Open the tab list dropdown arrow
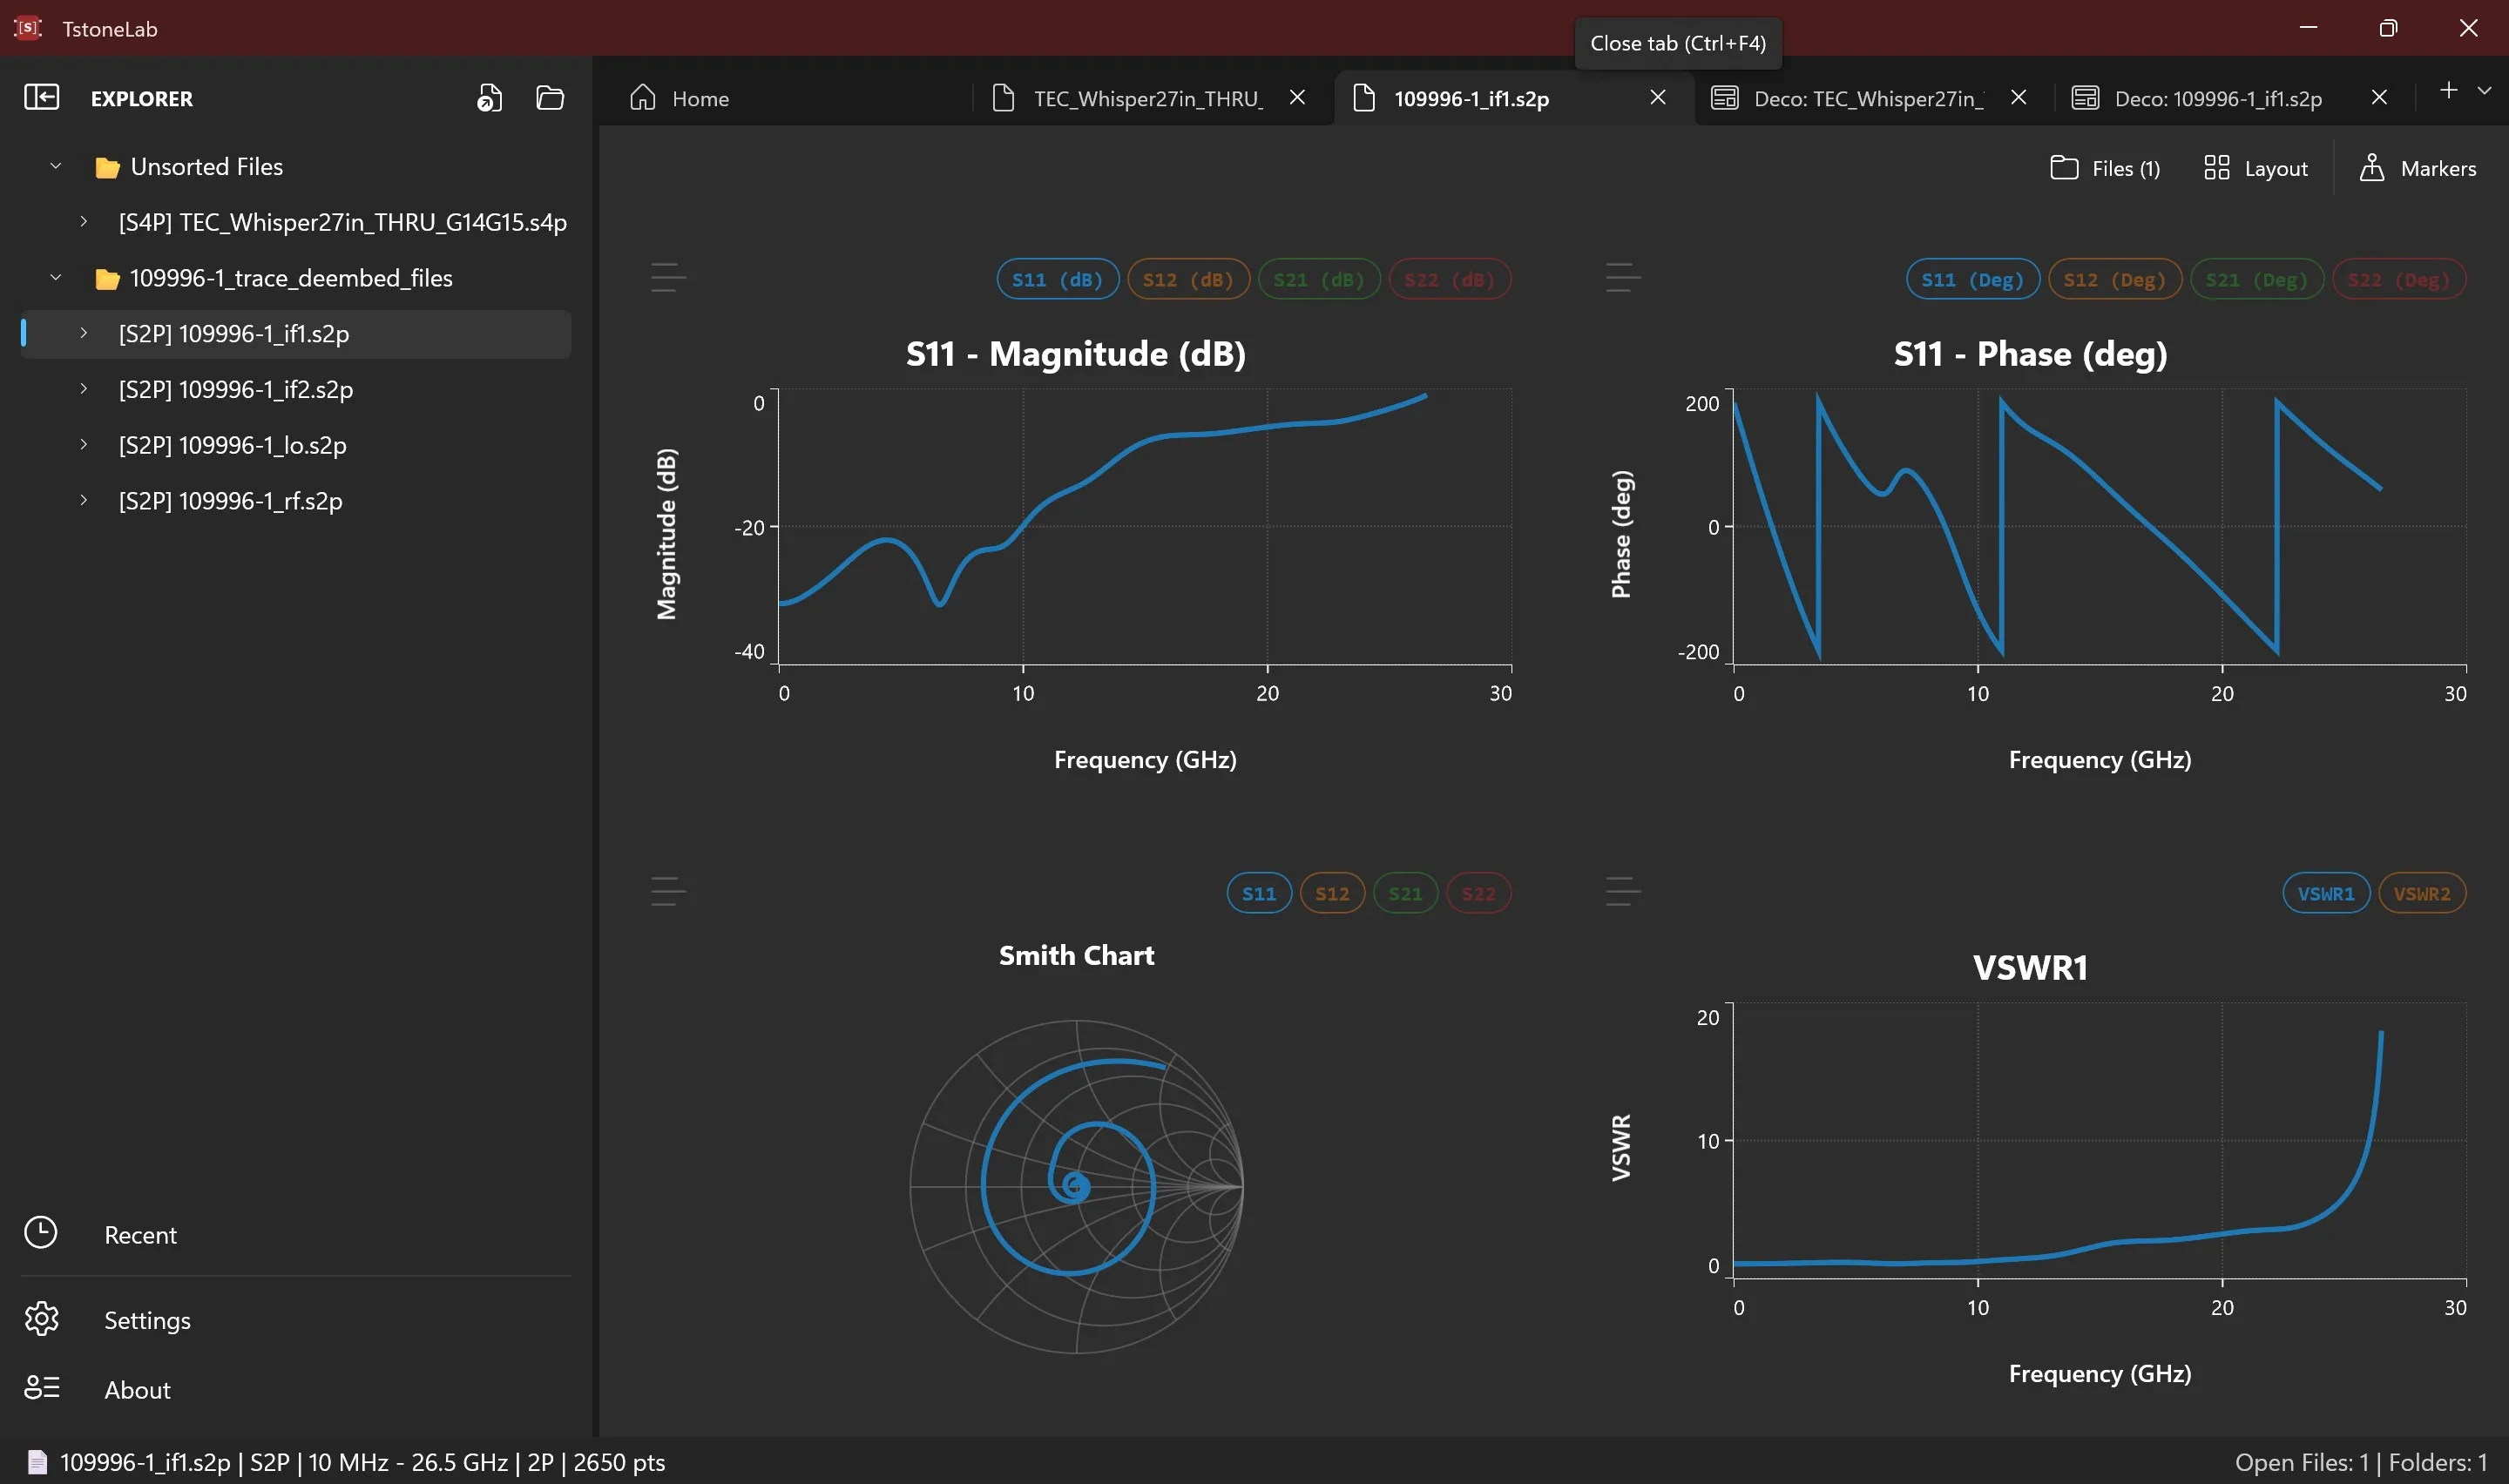The width and height of the screenshot is (2509, 1484). (2484, 91)
